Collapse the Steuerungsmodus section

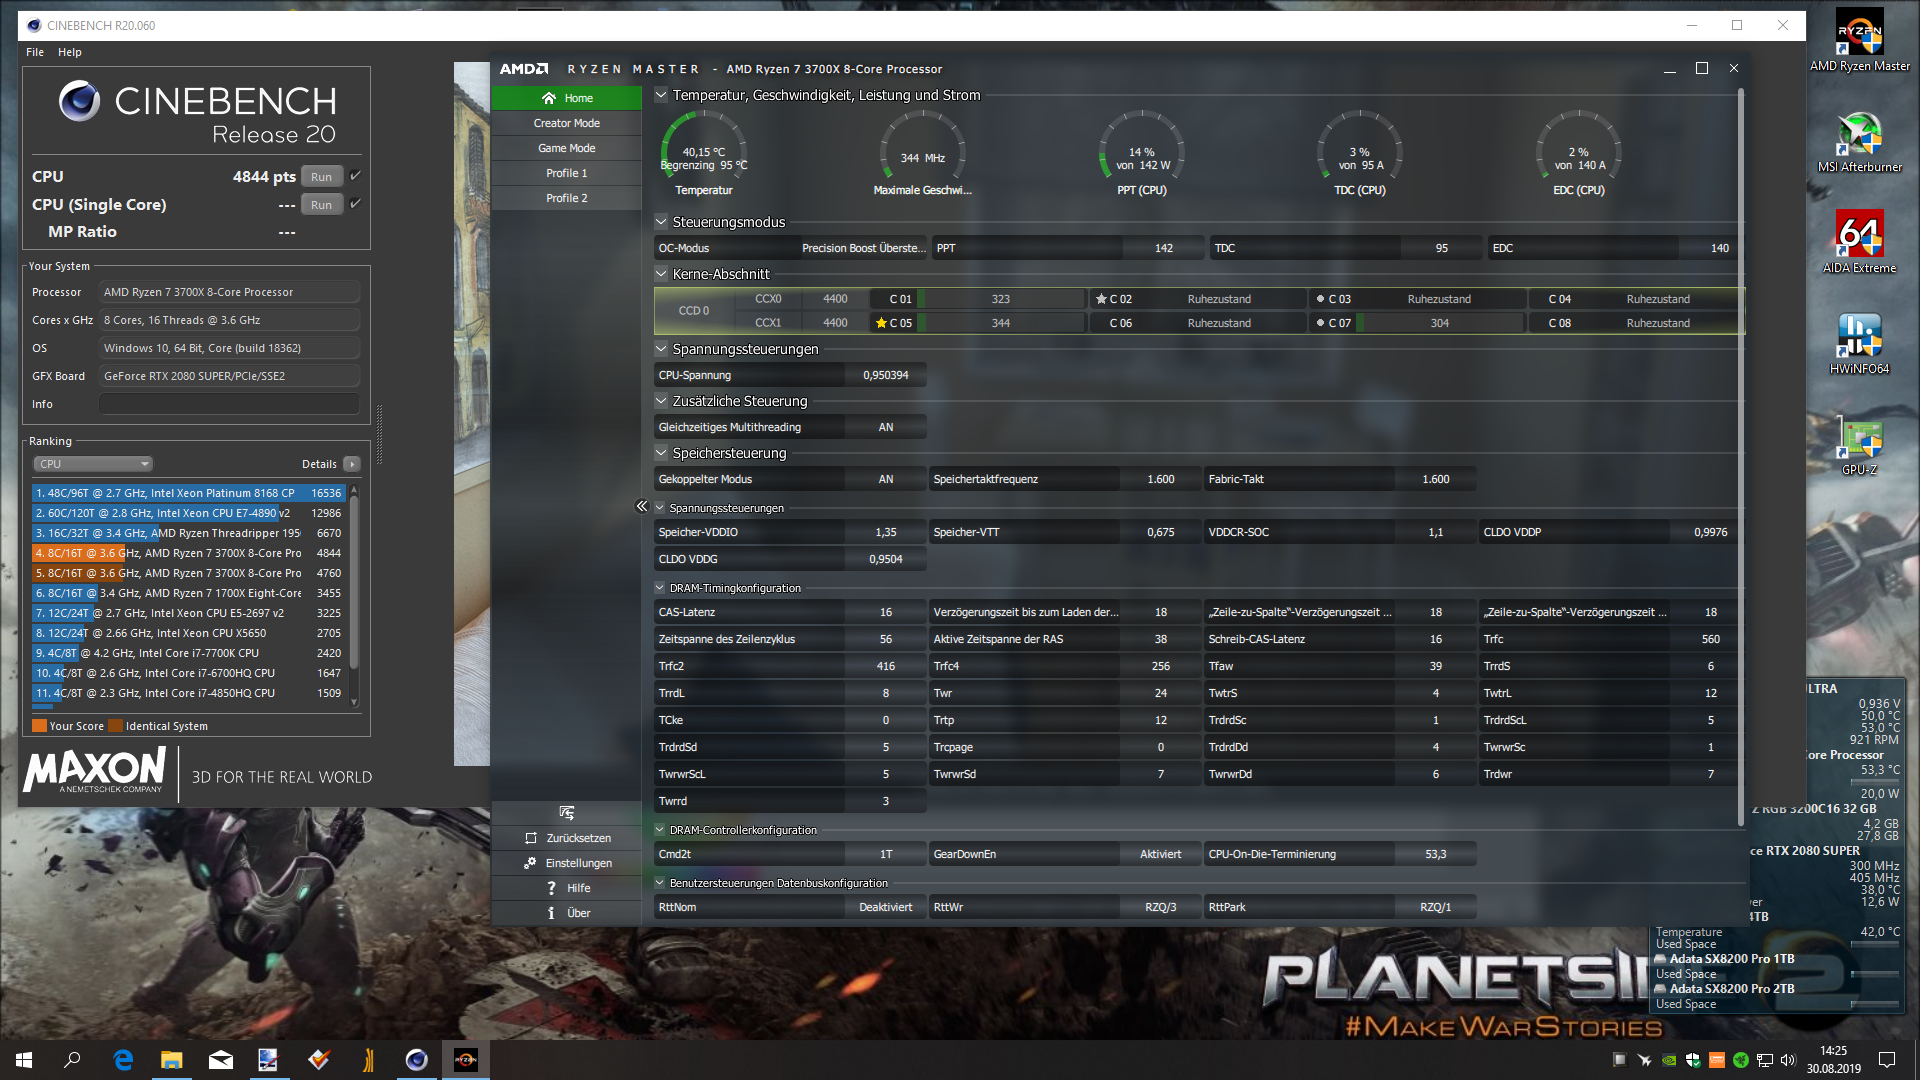[x=661, y=222]
